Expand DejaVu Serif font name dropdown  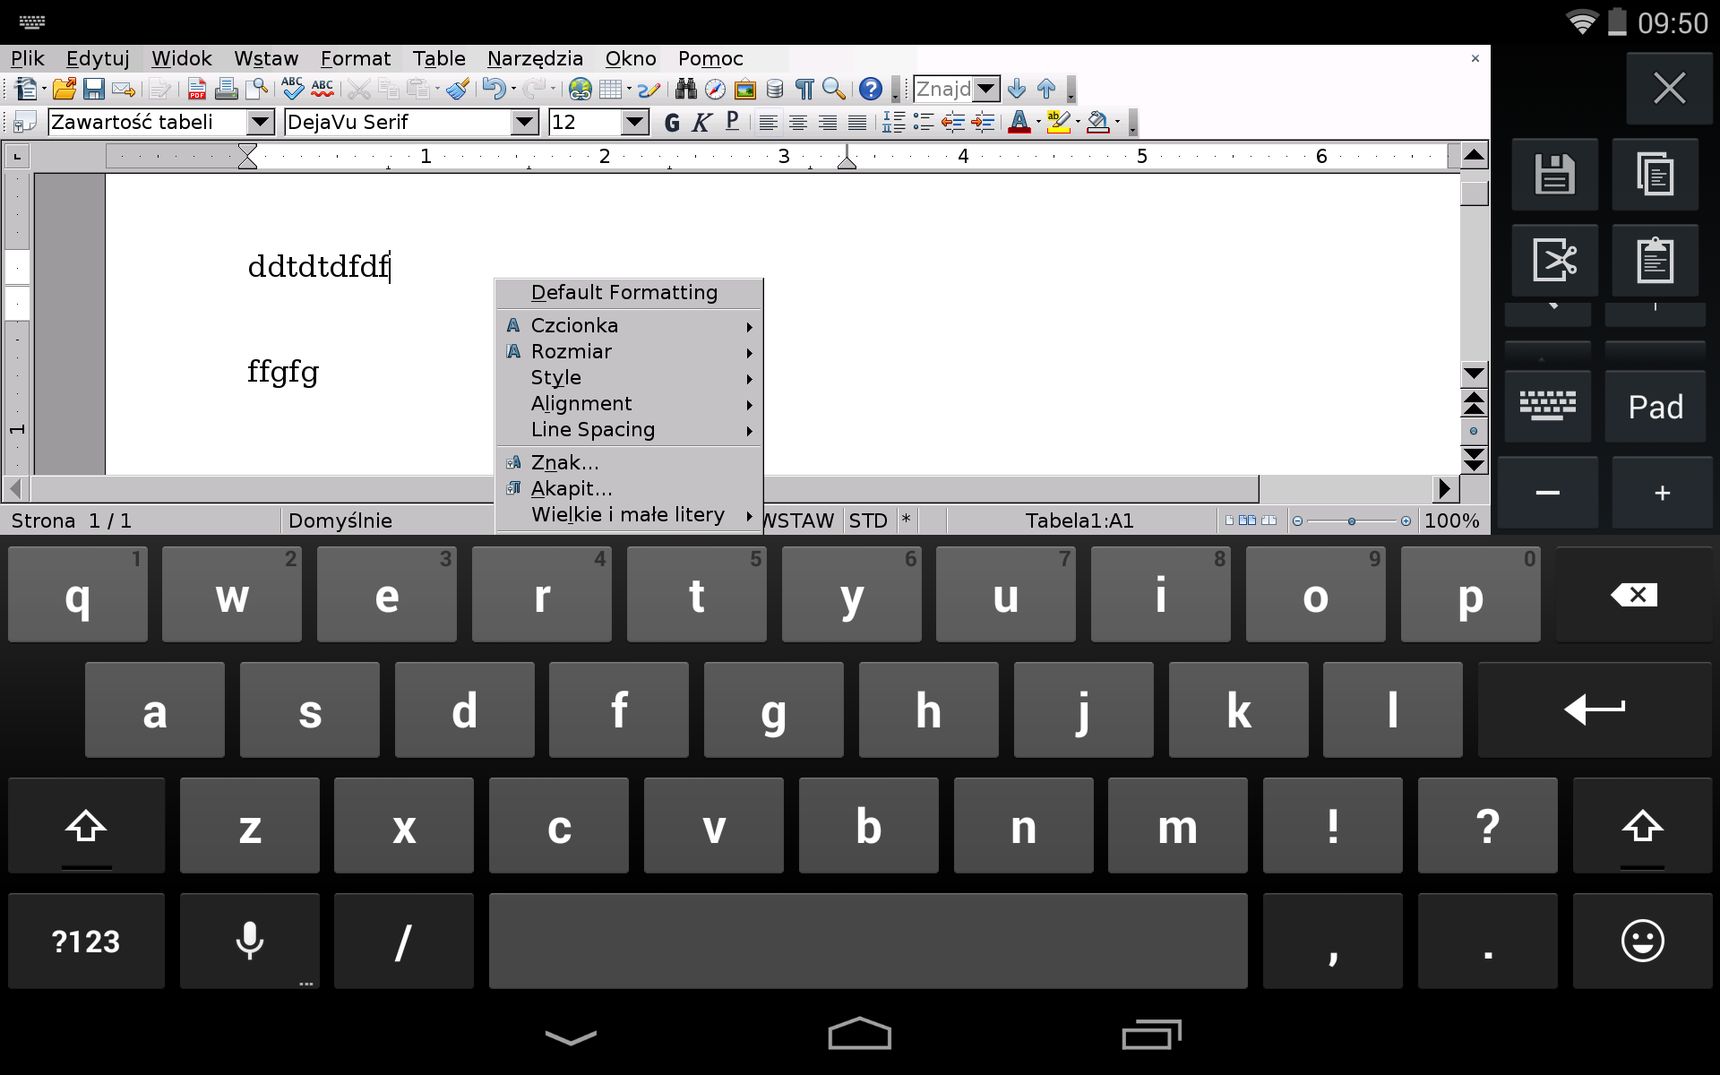pos(525,122)
